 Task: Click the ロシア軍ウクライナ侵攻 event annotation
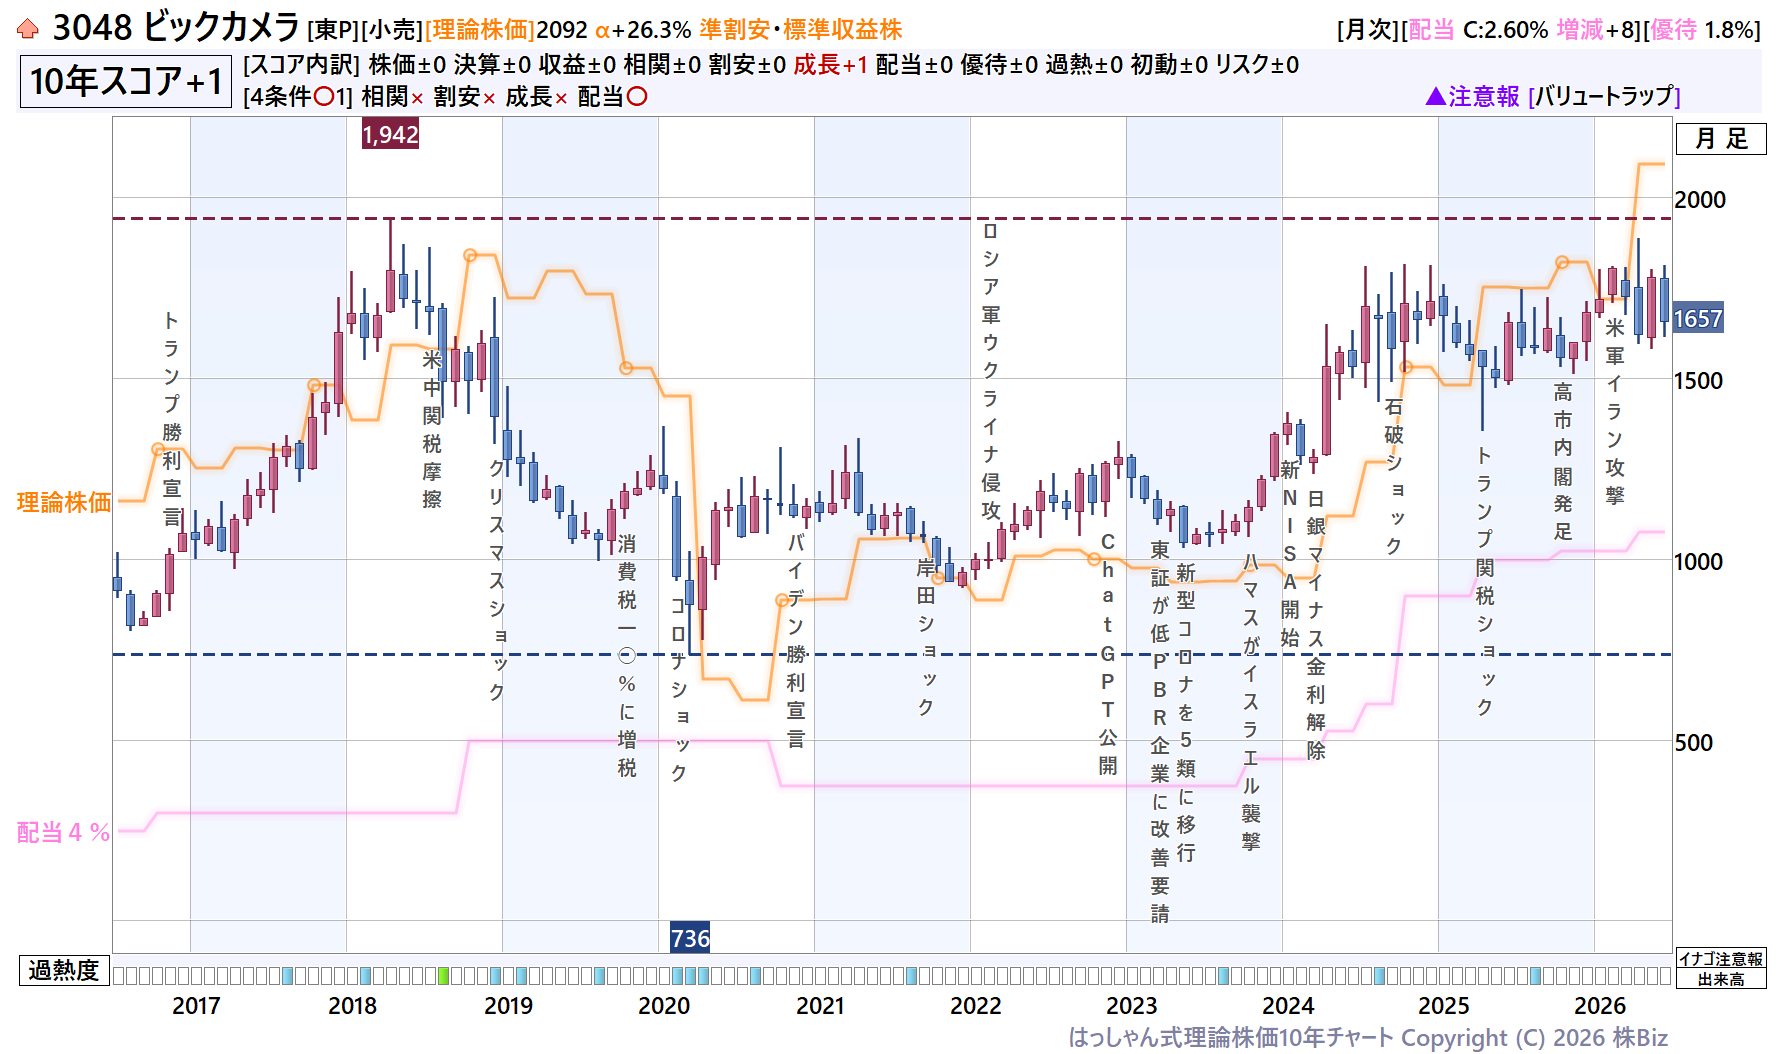coord(991,371)
